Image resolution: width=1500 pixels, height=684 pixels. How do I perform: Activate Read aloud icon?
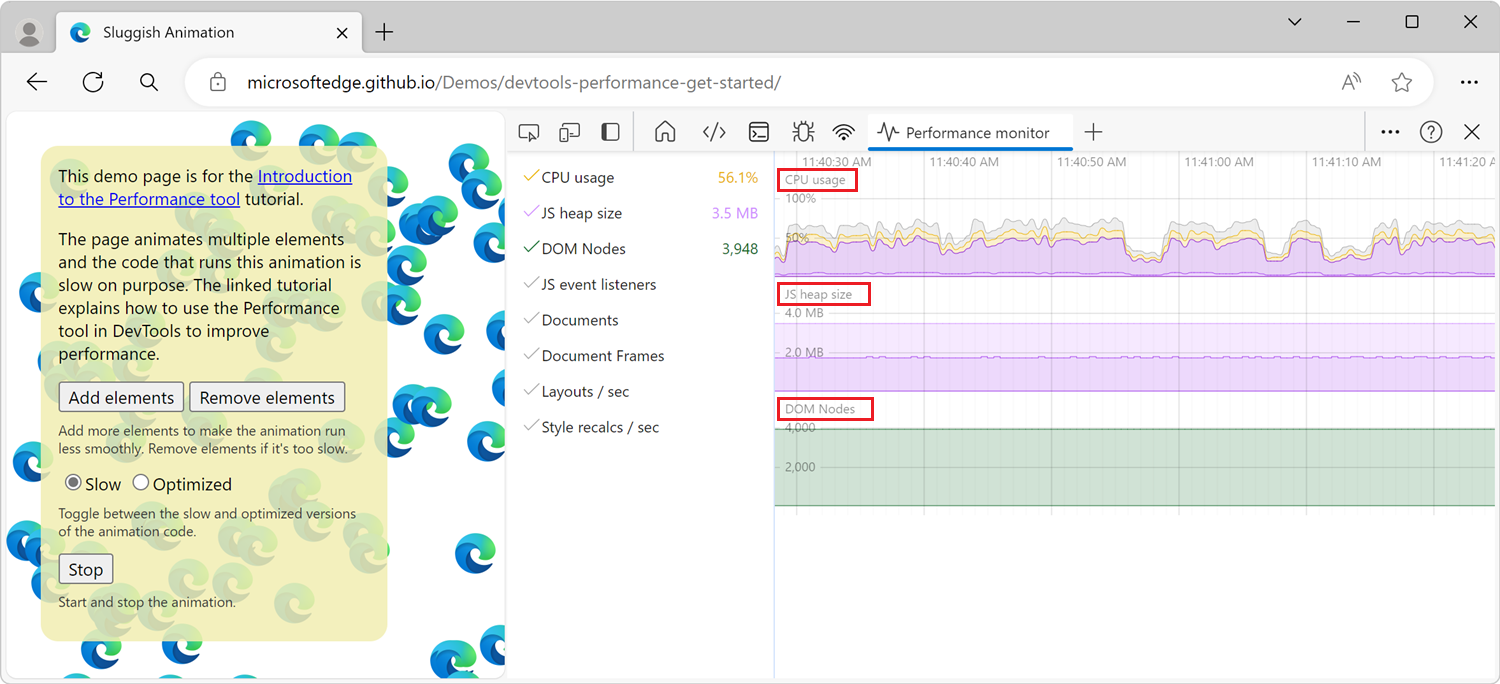tap(1351, 82)
